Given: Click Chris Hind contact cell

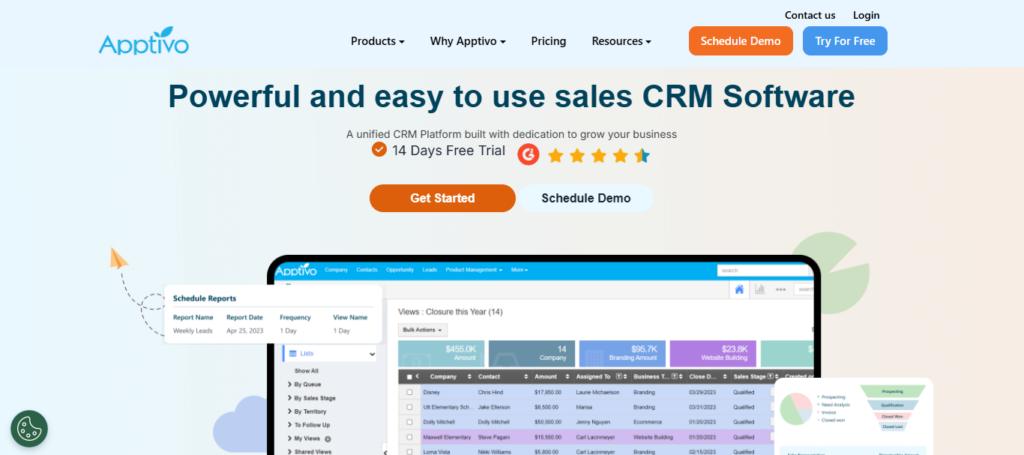Looking at the screenshot, I should pyautogui.click(x=490, y=392).
